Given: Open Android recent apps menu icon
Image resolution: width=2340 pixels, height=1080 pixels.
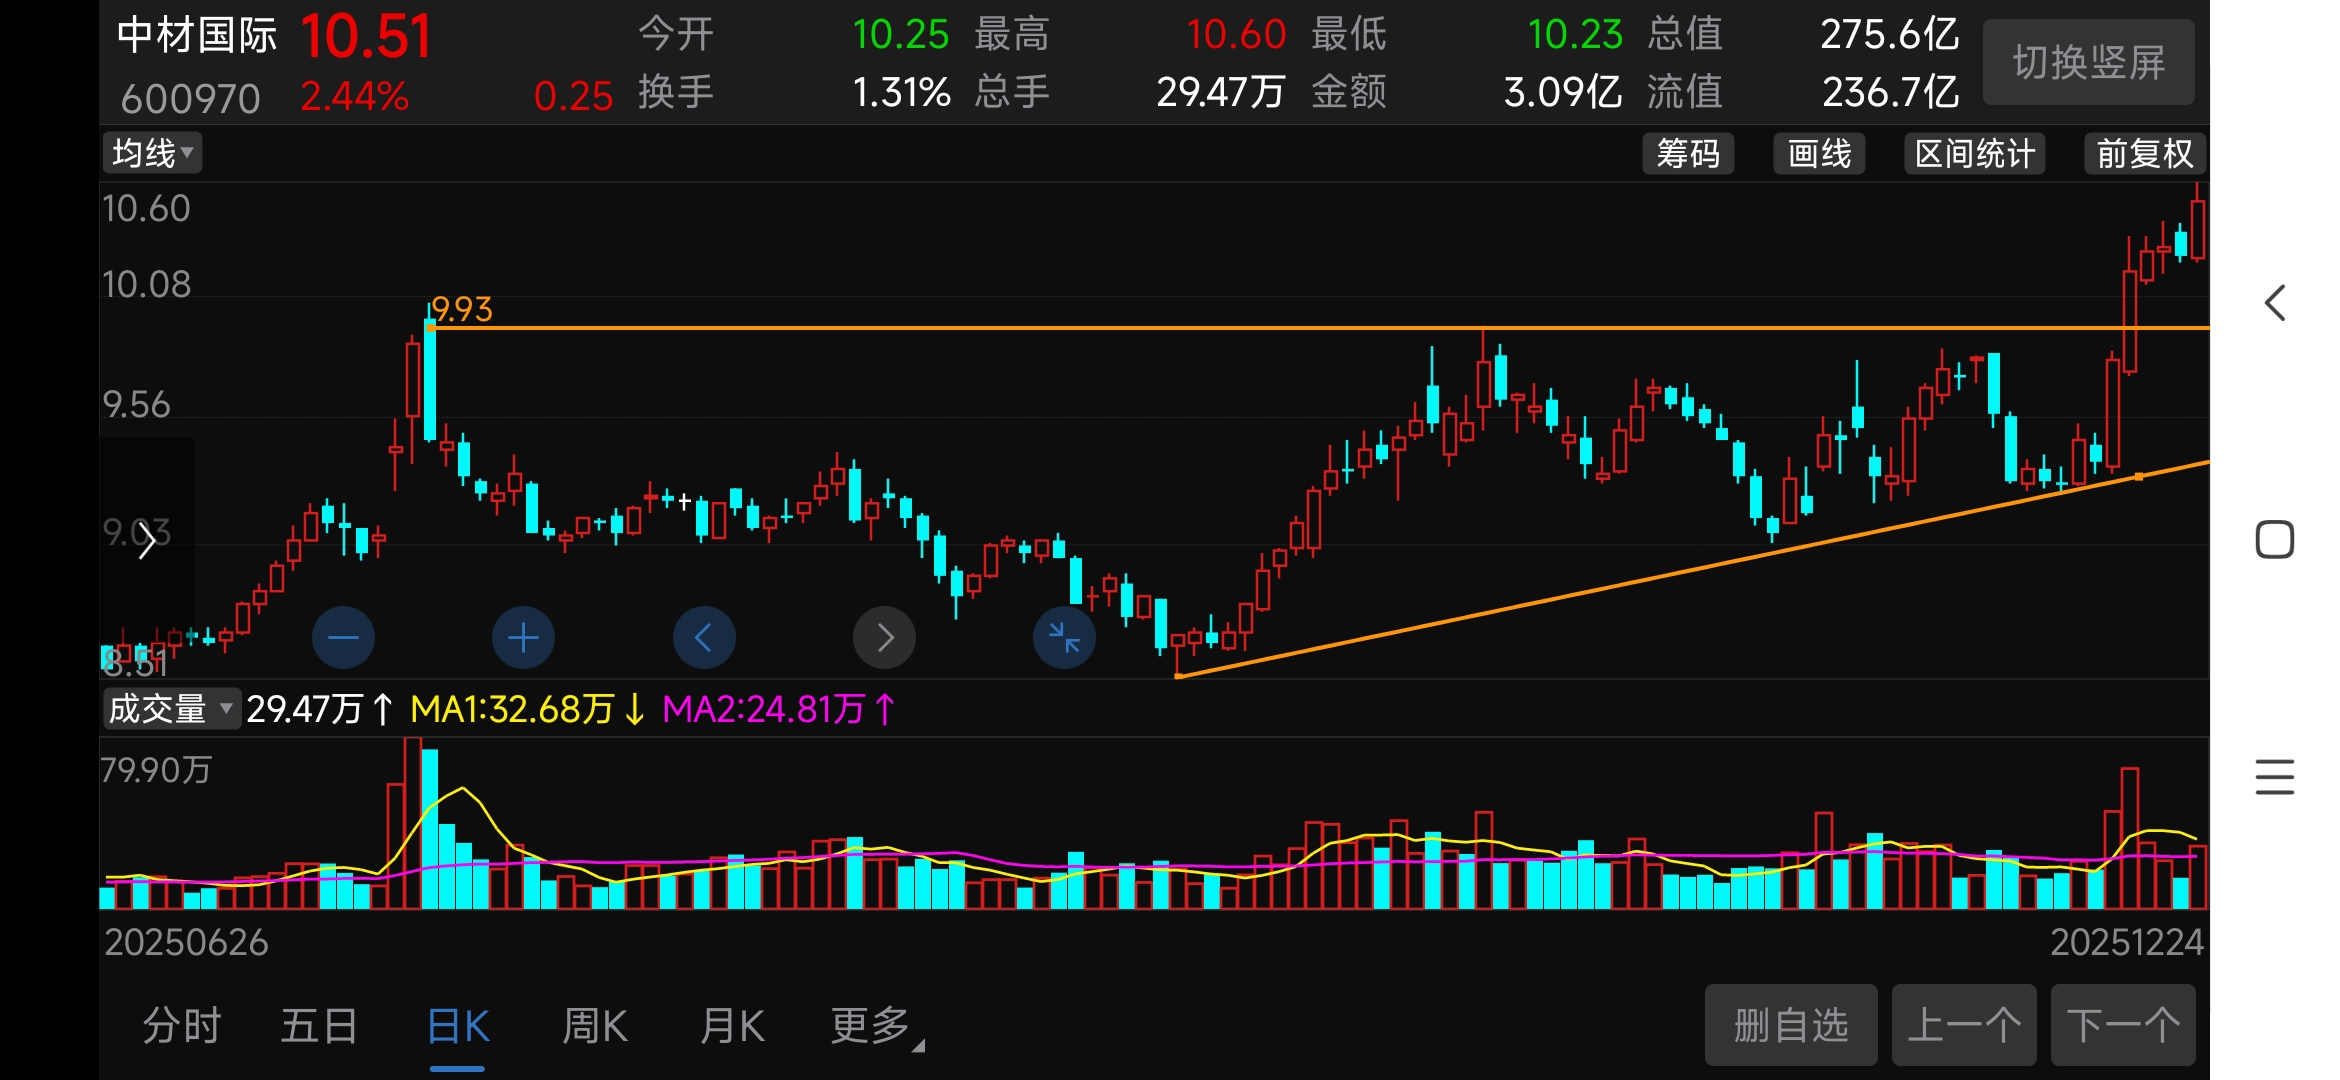Looking at the screenshot, I should coord(2274,777).
